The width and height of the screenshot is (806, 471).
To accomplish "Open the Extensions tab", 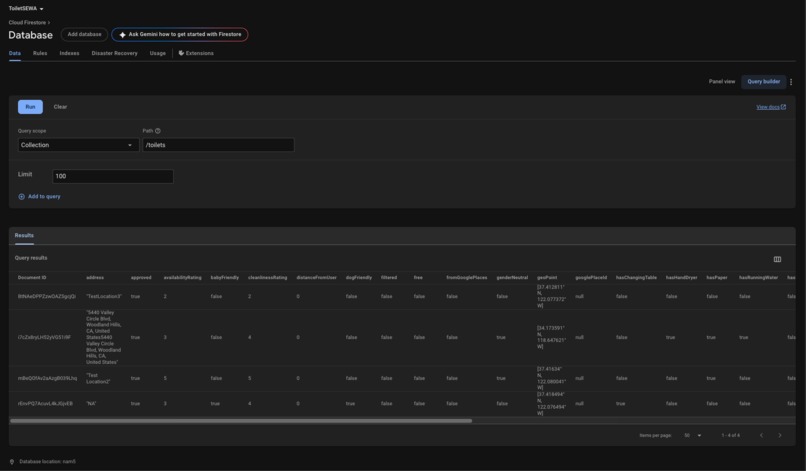I will [196, 53].
